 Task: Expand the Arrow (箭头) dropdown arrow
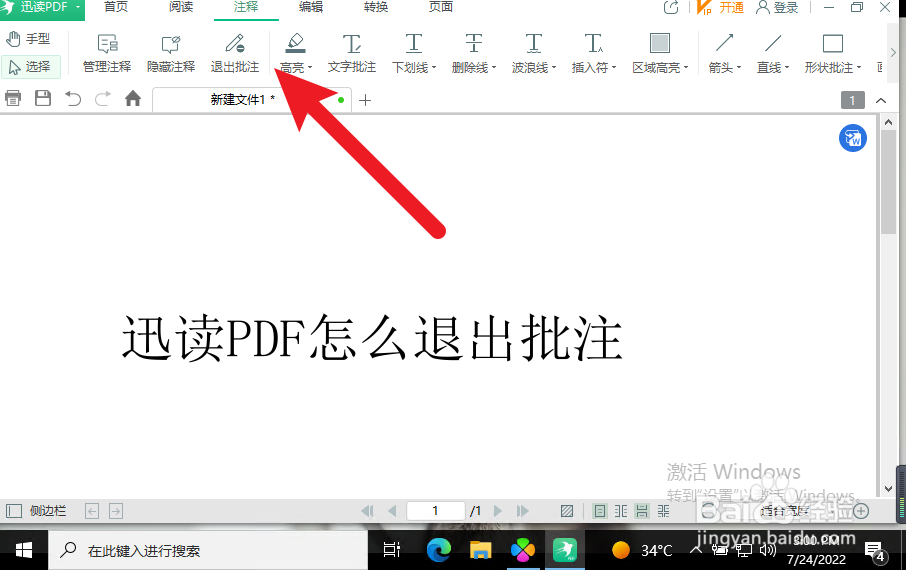(x=738, y=68)
